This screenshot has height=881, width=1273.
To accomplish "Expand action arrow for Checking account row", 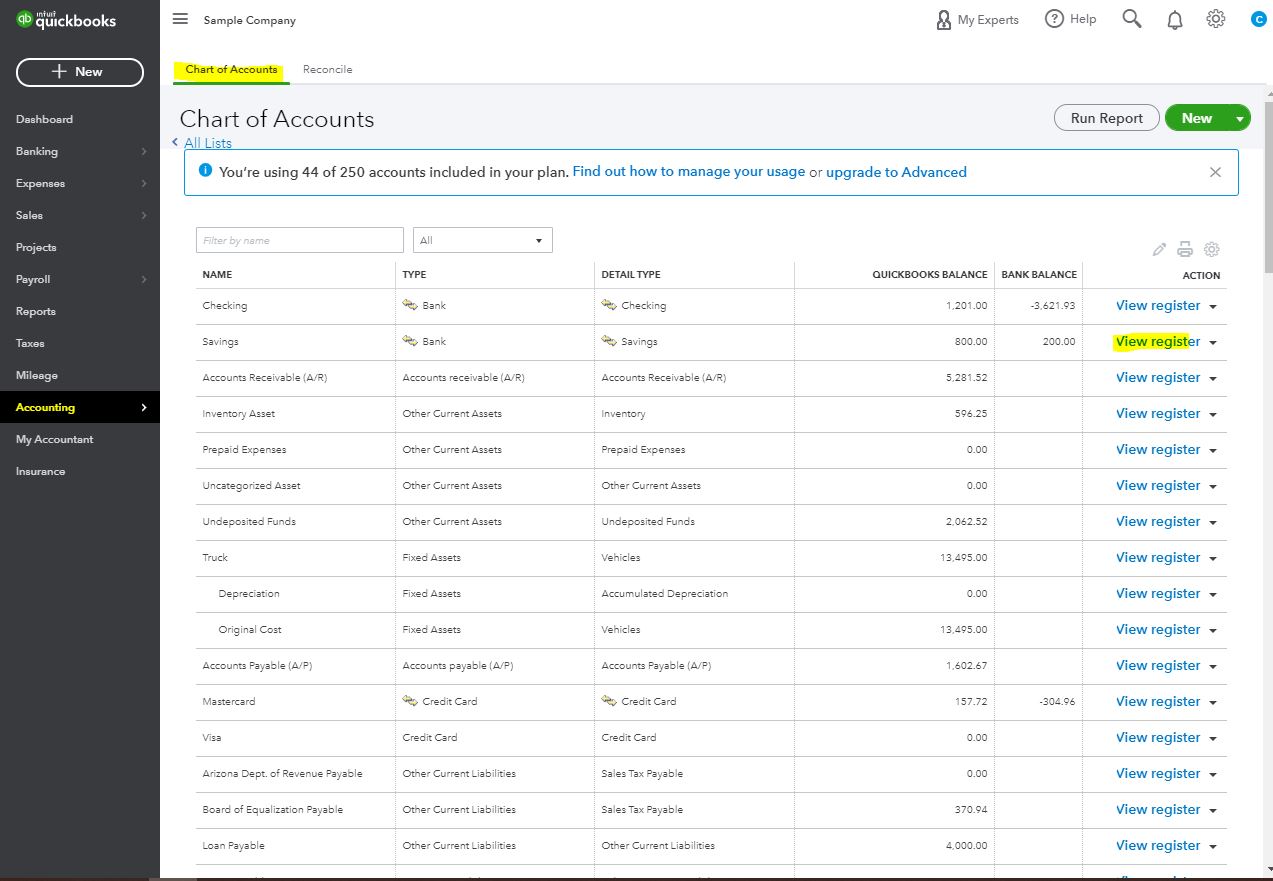I will coord(1213,307).
